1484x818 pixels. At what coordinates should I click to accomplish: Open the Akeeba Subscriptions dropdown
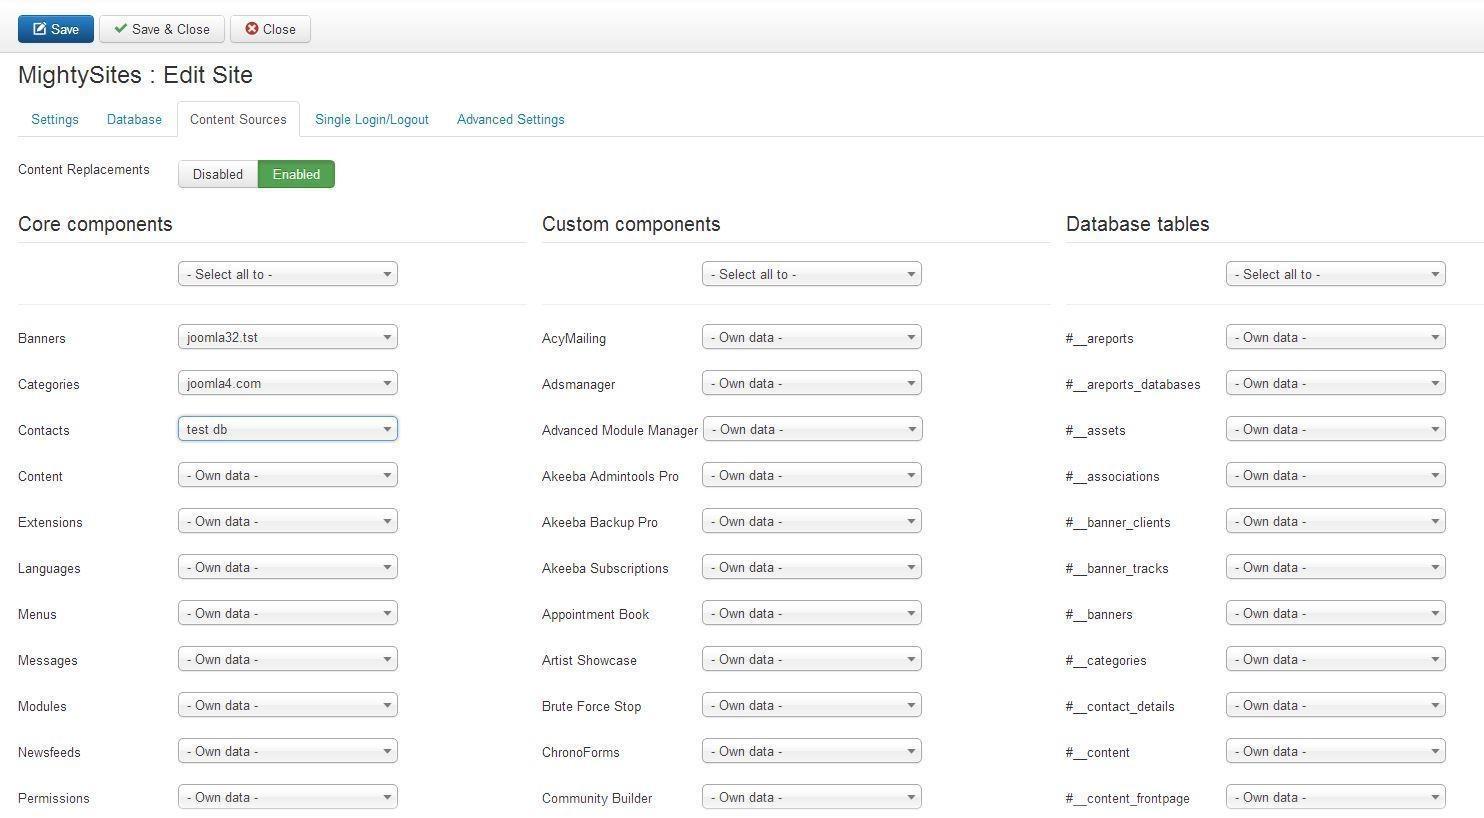point(812,567)
